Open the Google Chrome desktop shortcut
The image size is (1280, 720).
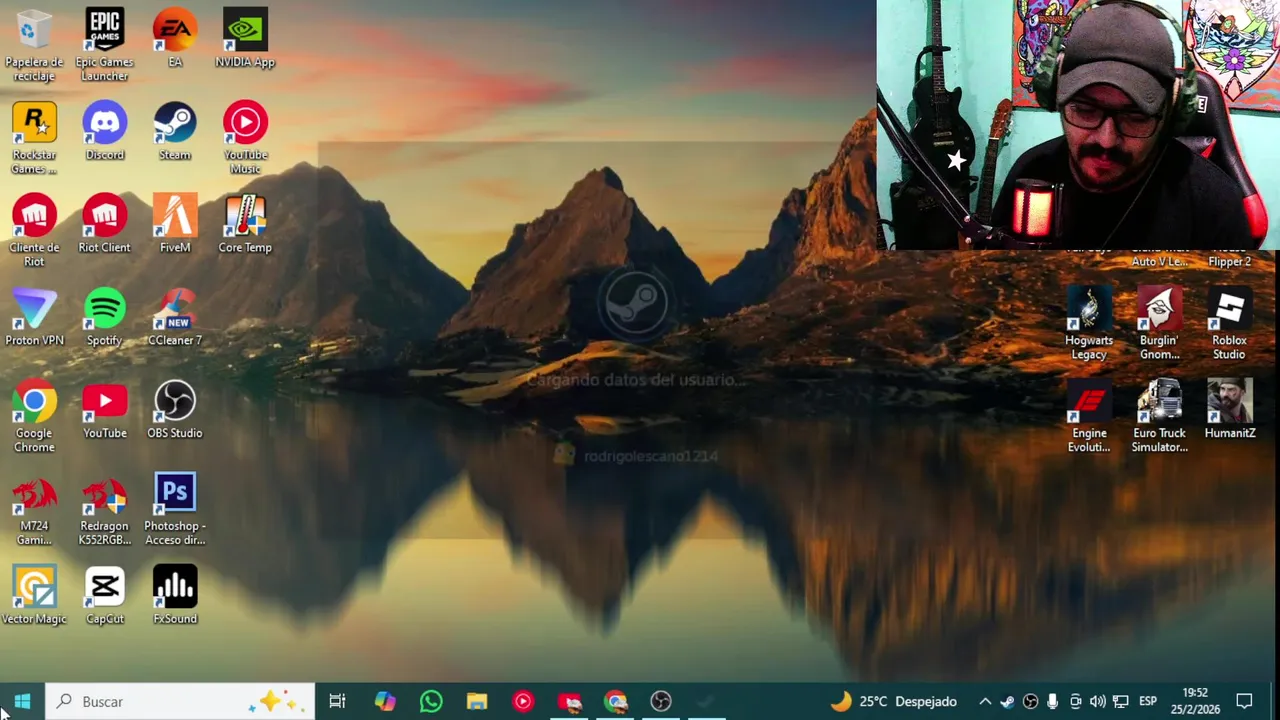click(34, 417)
